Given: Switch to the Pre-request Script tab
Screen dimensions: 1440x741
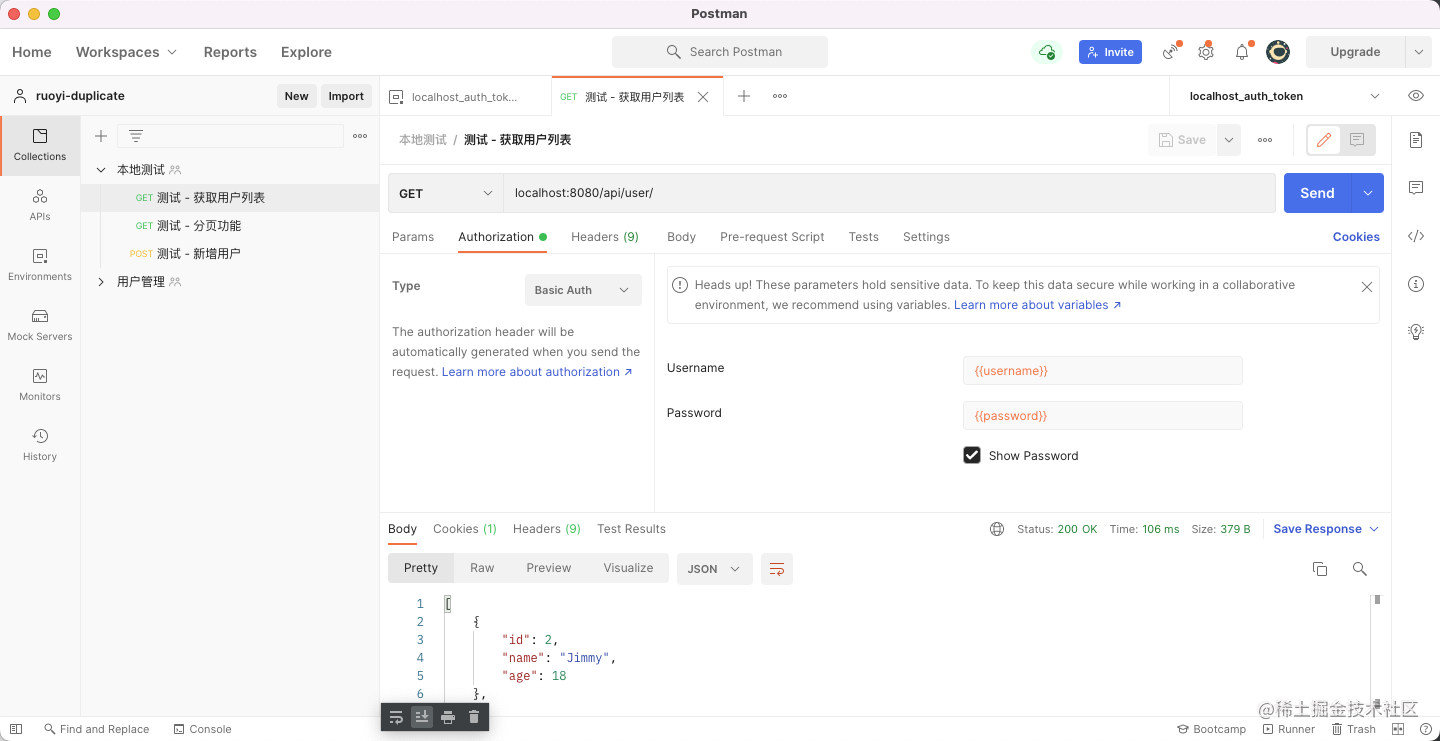Looking at the screenshot, I should click(x=772, y=237).
